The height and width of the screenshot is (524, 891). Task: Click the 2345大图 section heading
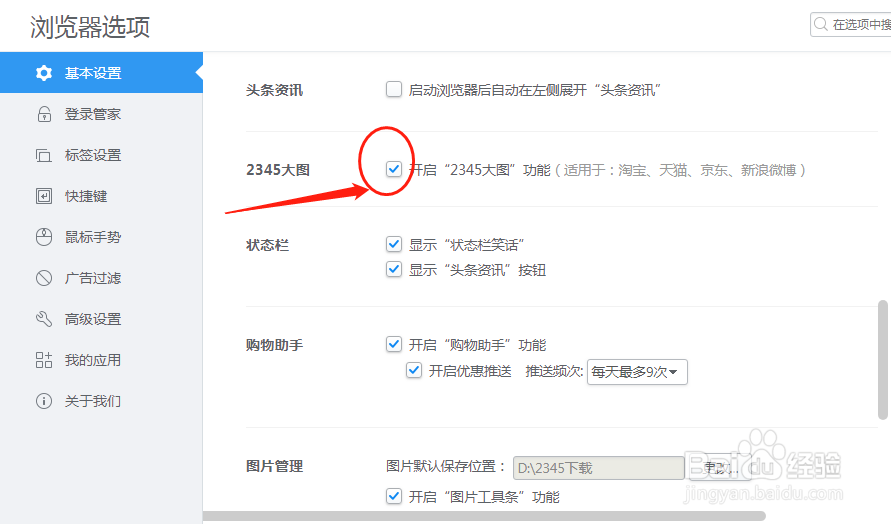(278, 169)
